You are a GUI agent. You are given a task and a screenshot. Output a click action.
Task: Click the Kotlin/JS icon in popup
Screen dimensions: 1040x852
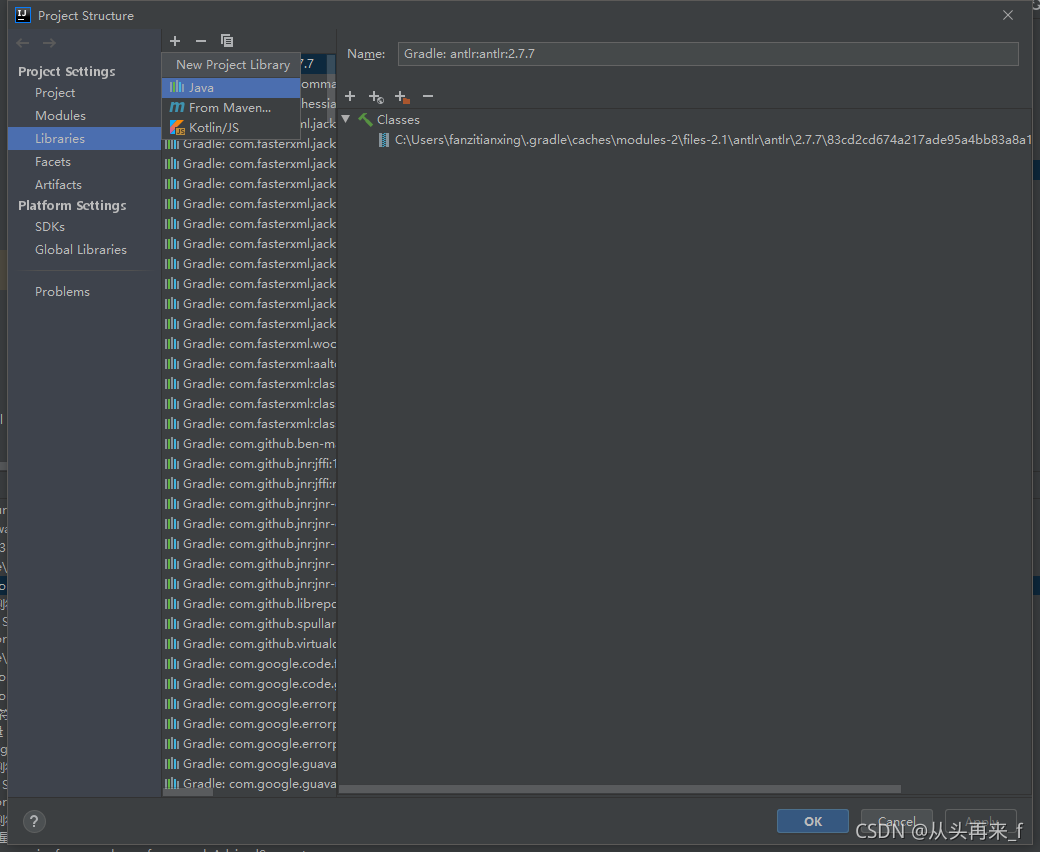click(177, 127)
